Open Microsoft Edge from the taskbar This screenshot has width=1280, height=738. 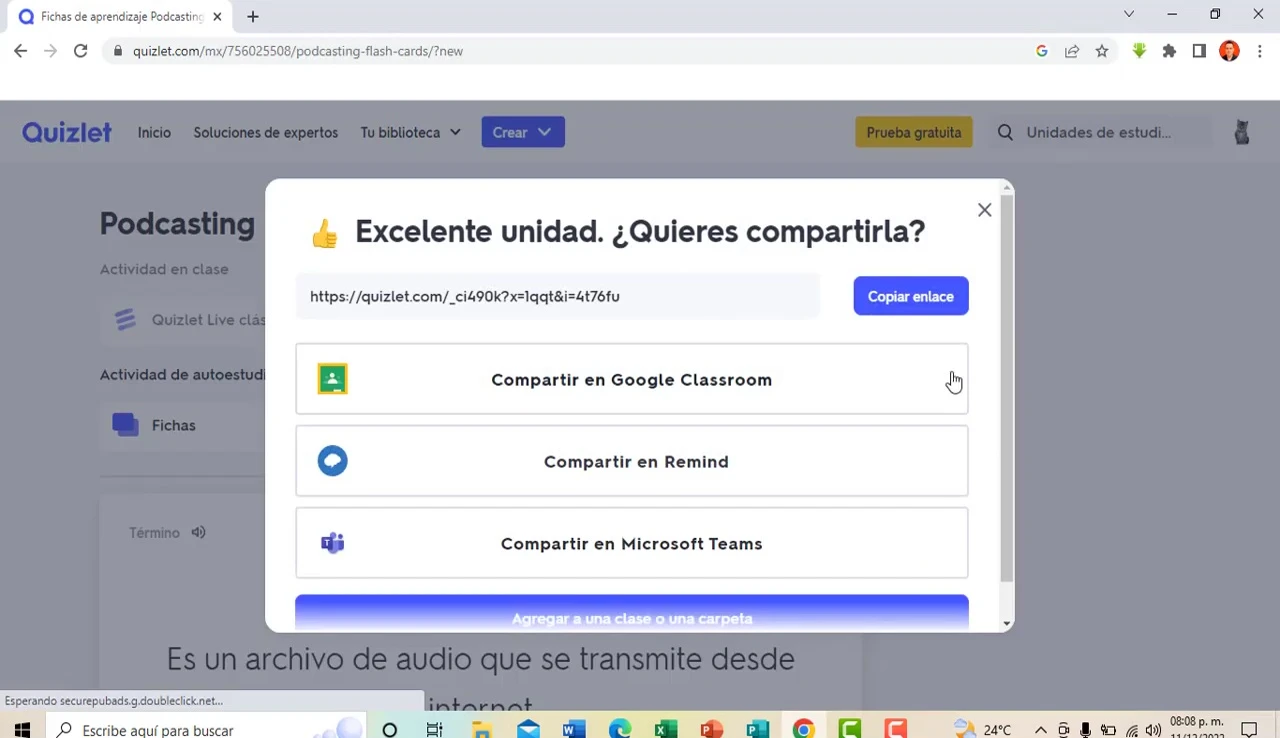(620, 729)
